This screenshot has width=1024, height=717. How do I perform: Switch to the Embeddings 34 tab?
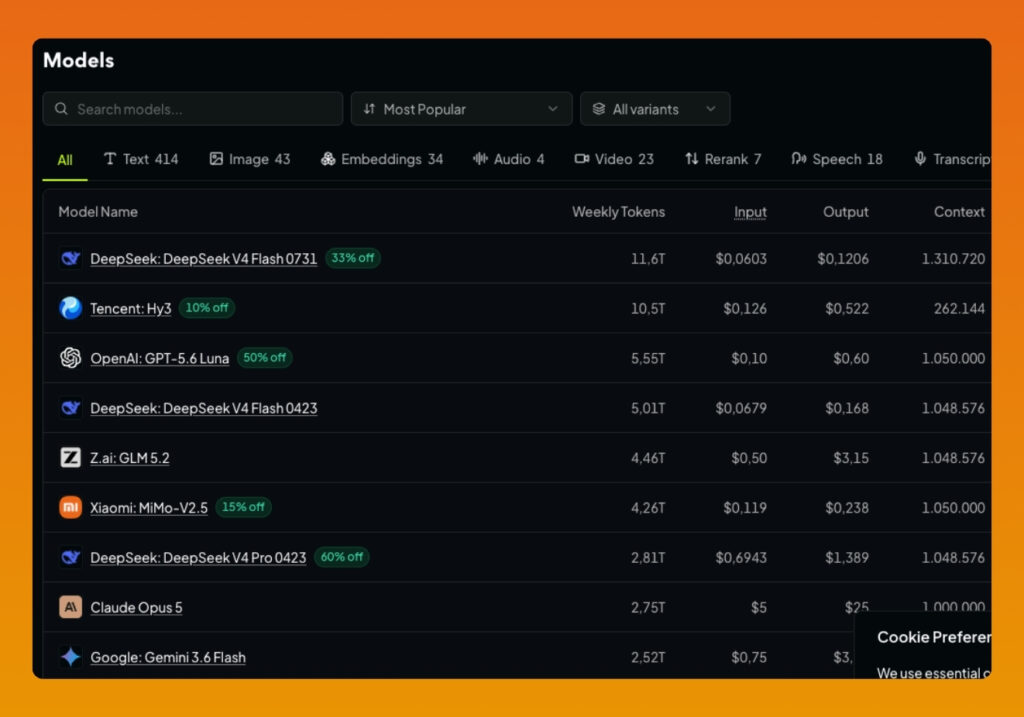coord(382,159)
